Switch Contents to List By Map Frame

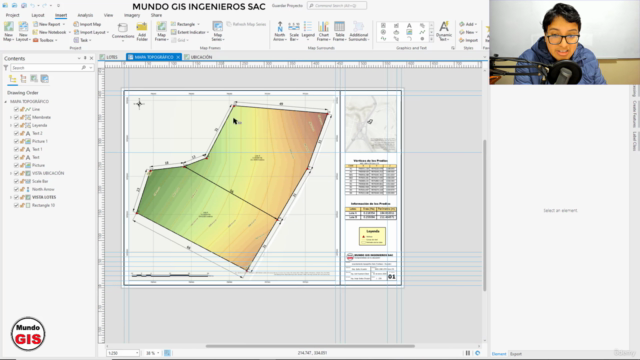[x=34, y=79]
